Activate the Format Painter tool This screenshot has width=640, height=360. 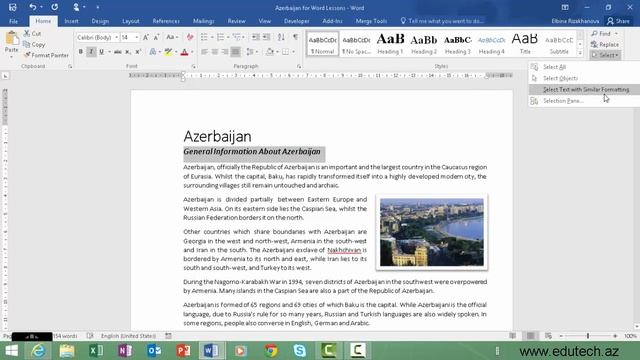pos(46,55)
